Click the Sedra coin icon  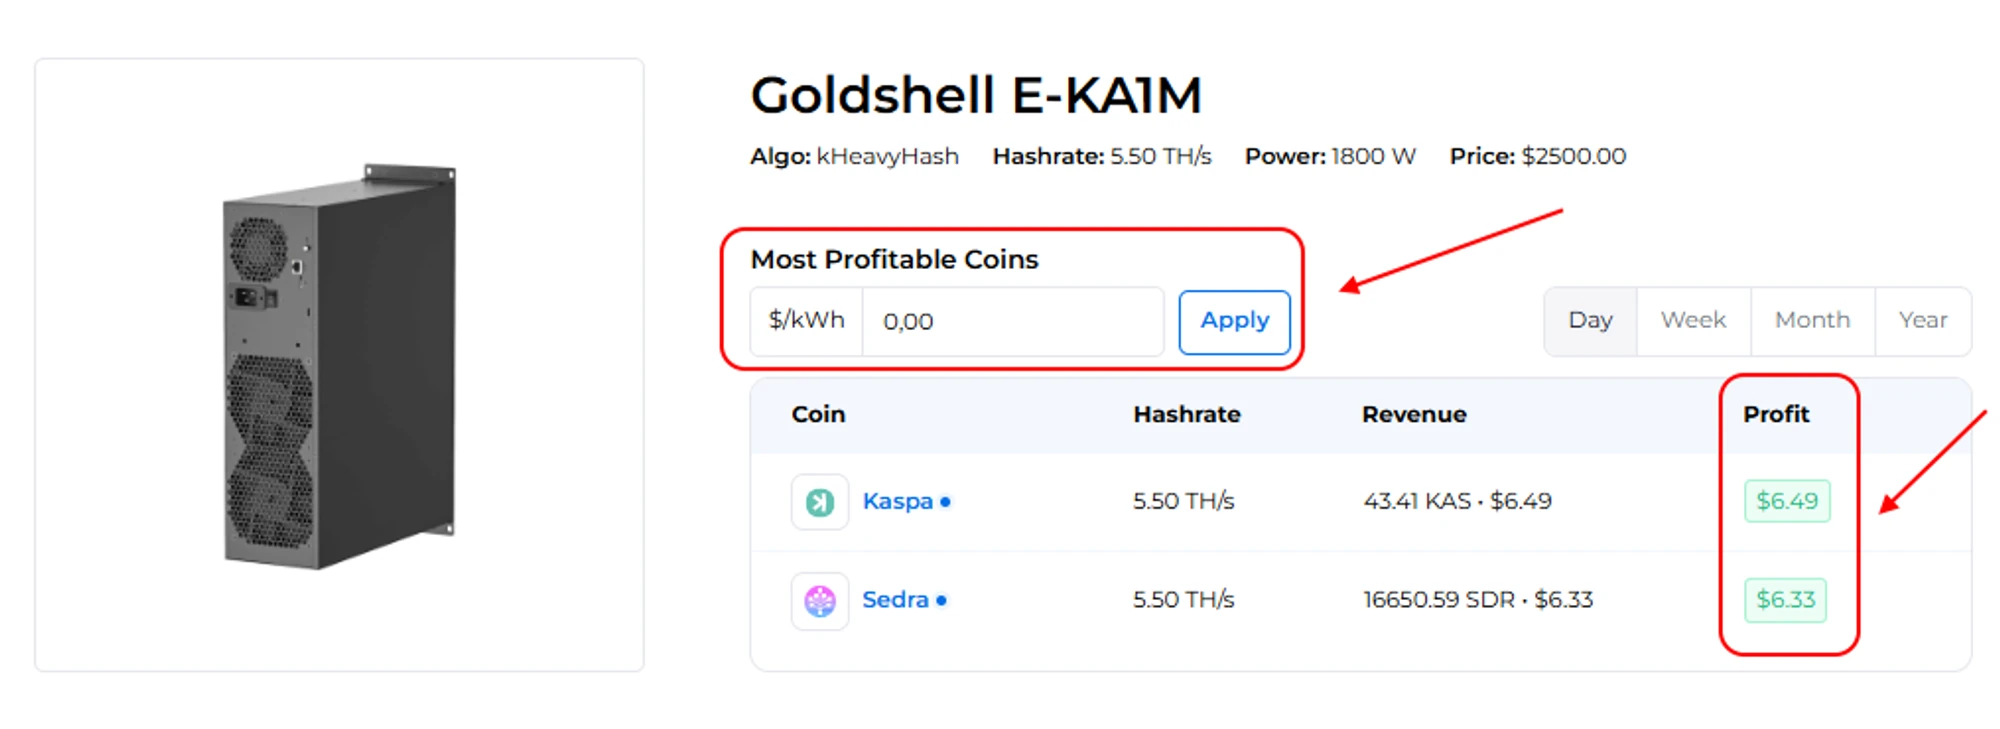pyautogui.click(x=820, y=601)
